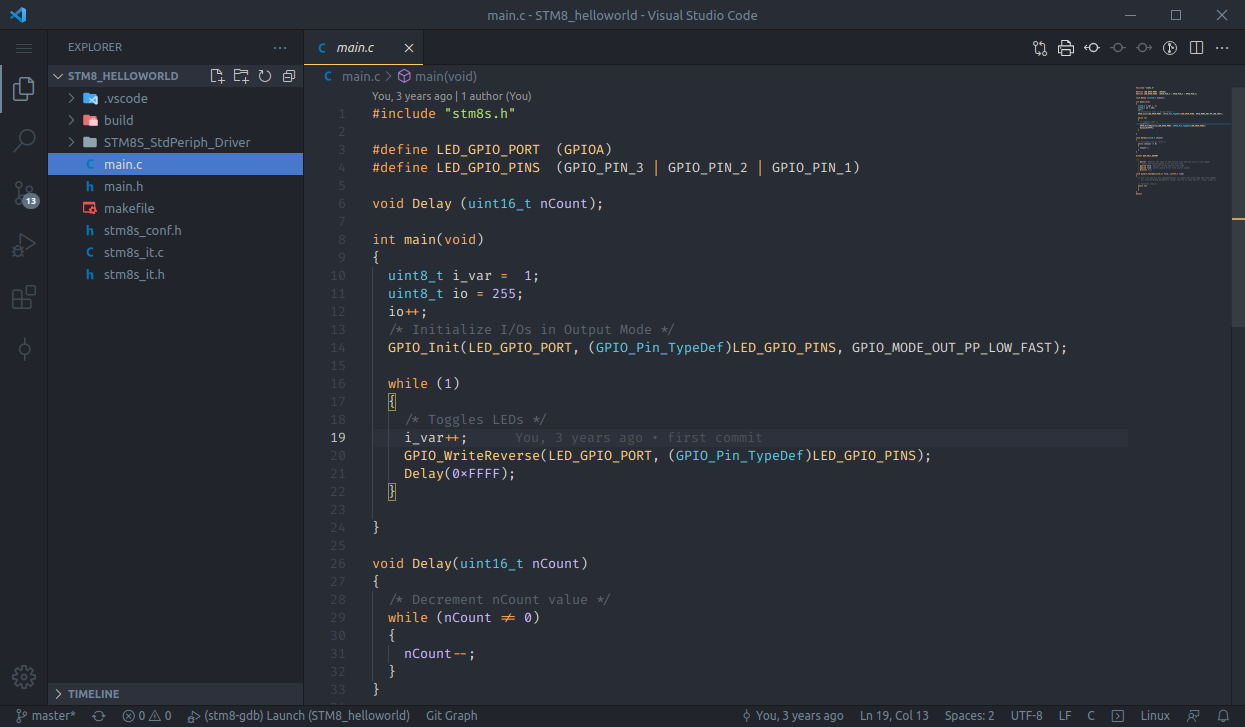Collapse all folders in explorer

coord(289,76)
